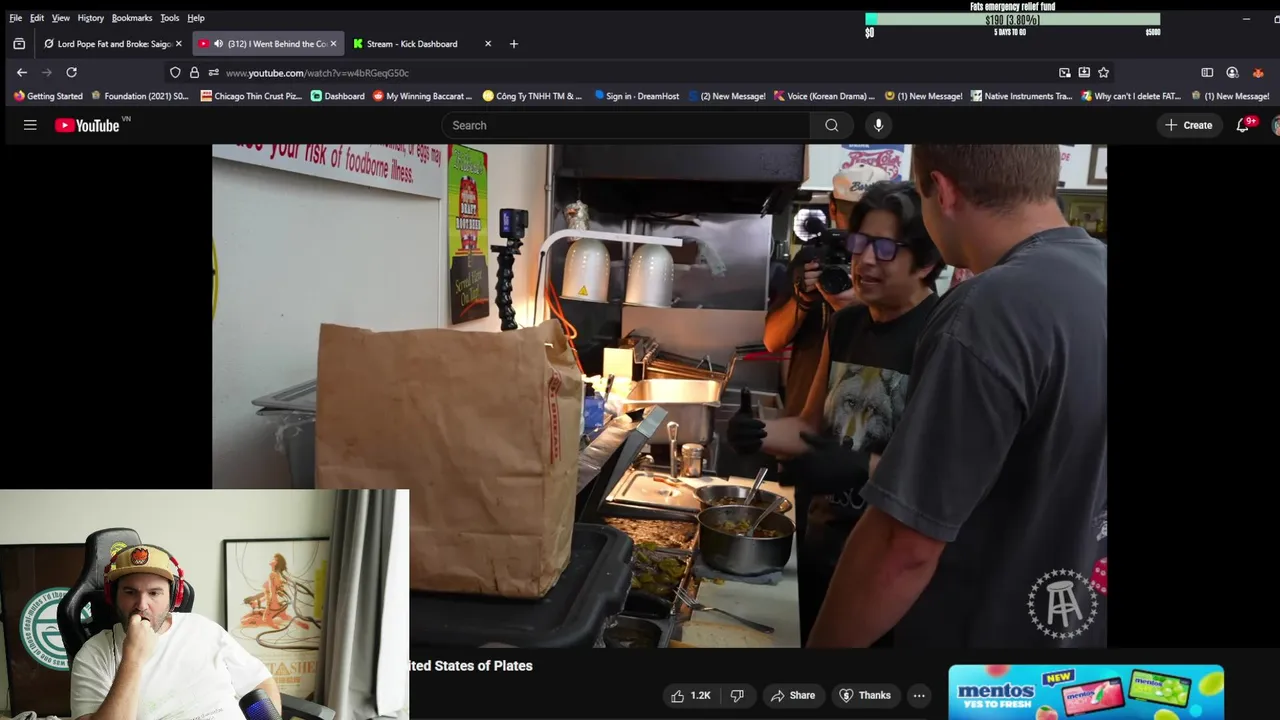Mute audio on the playing YouTube tab
This screenshot has width=1280, height=720.
click(218, 44)
